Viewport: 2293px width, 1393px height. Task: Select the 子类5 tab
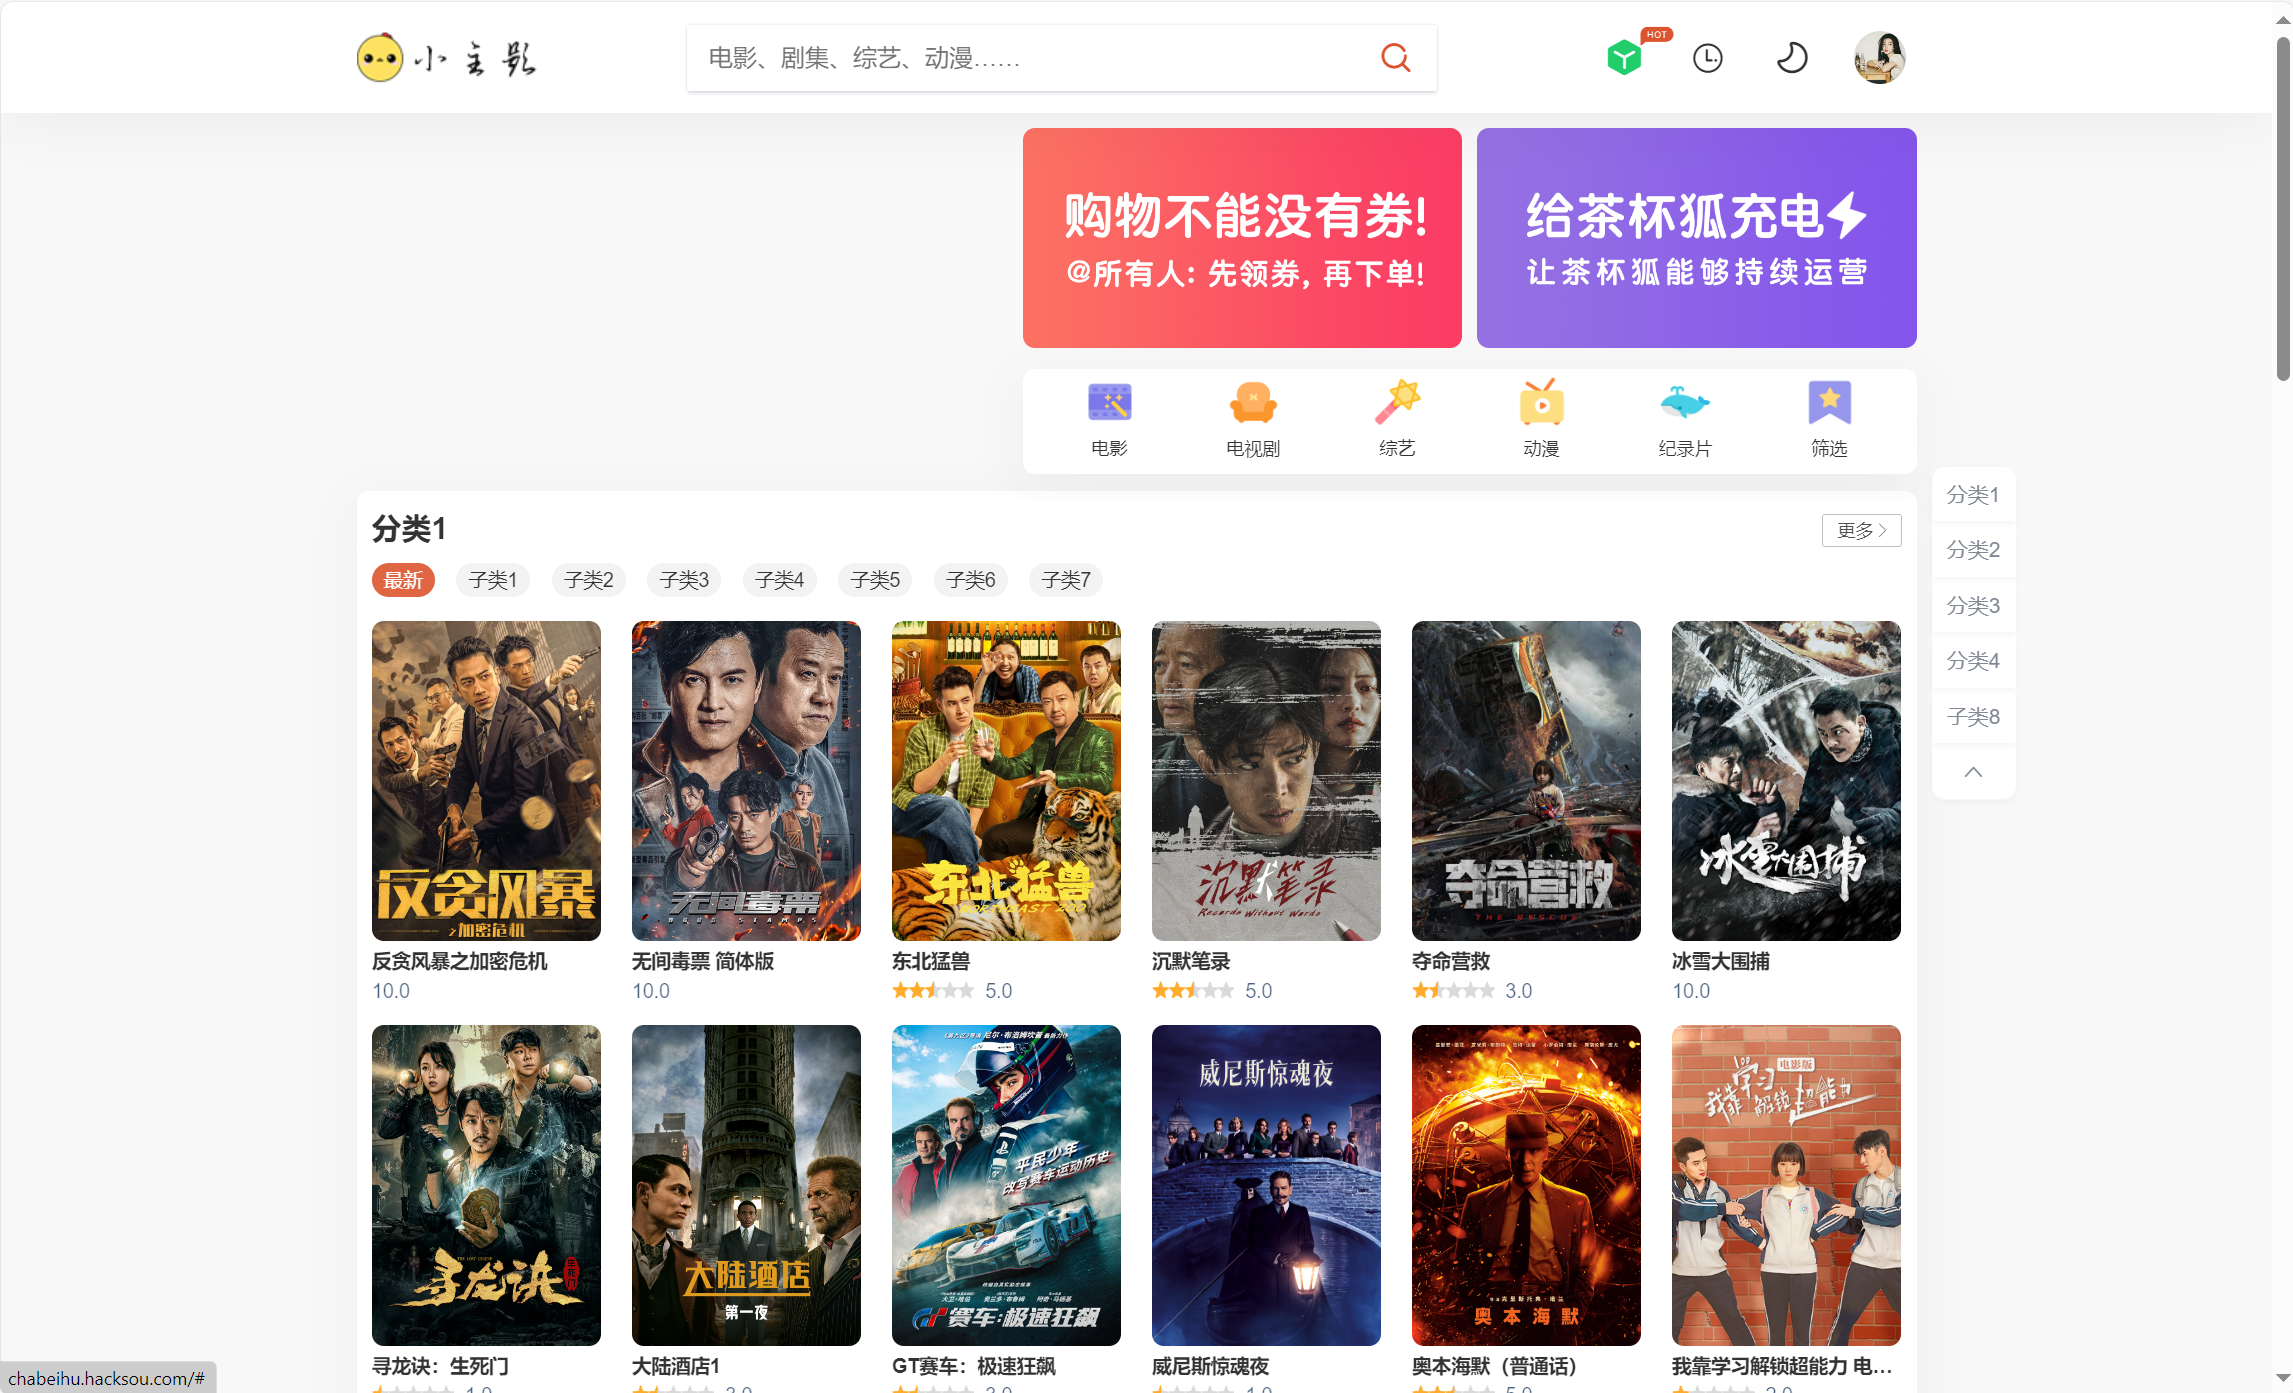875,580
